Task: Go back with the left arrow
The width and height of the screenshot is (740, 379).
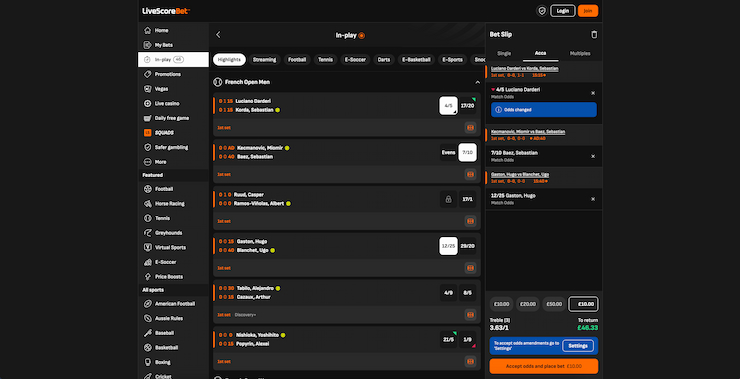Action: (x=218, y=34)
